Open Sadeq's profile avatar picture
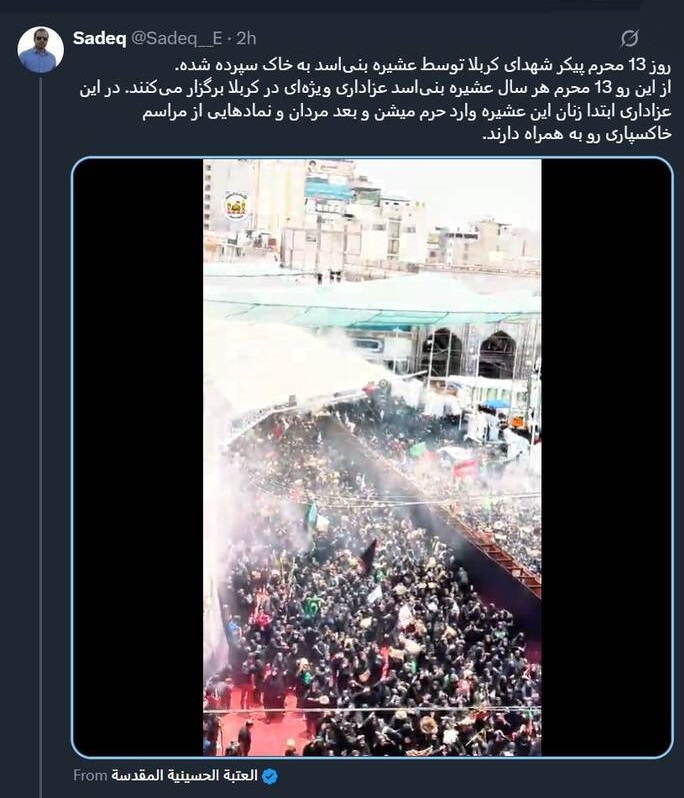Screen dimensions: 684x798 pyautogui.click(x=40, y=50)
